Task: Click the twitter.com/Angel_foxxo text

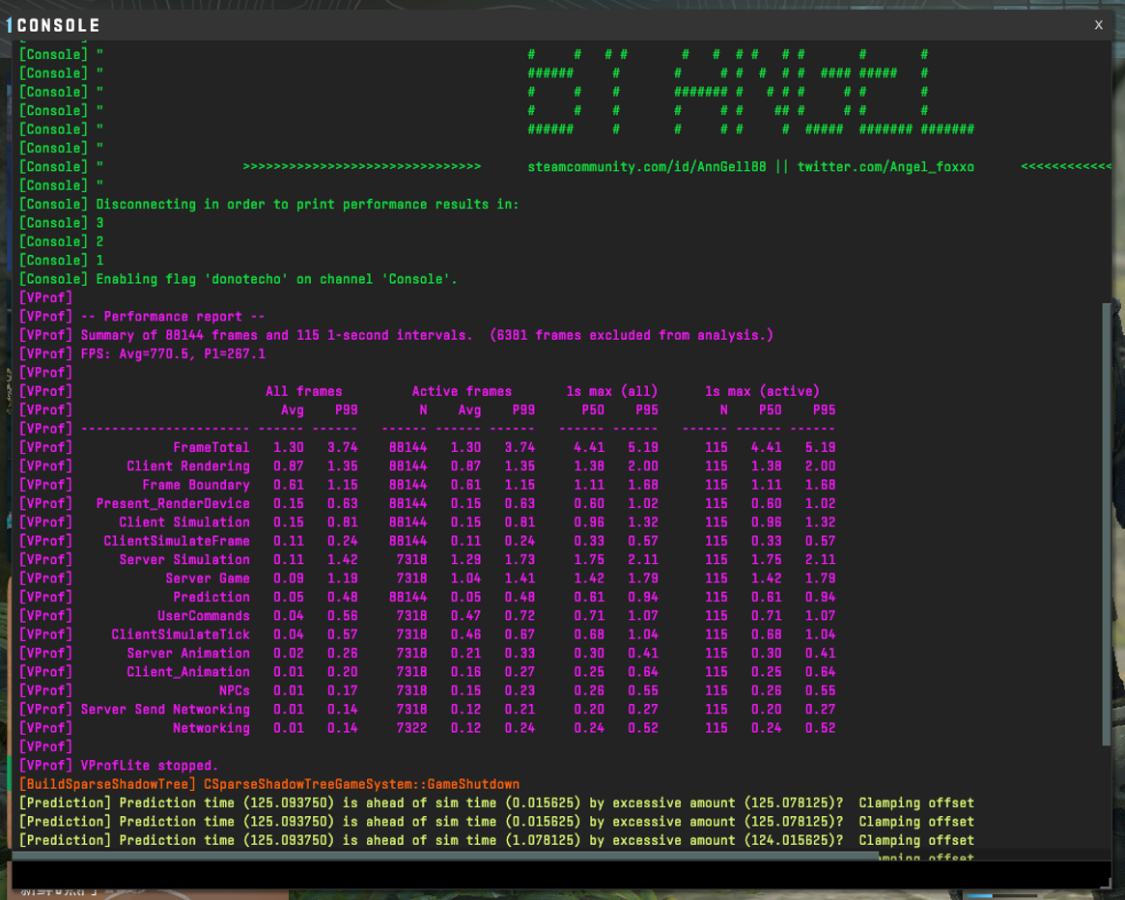Action: [x=885, y=167]
